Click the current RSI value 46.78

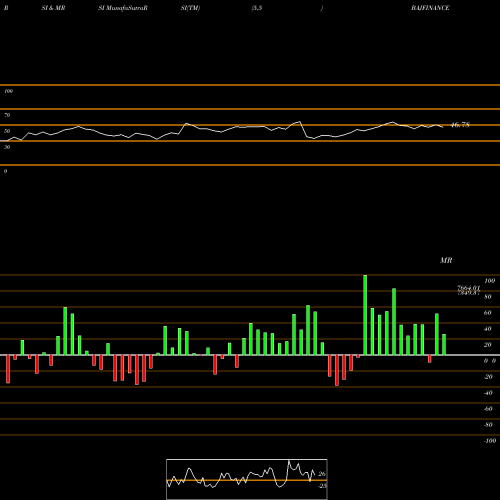pyautogui.click(x=460, y=125)
